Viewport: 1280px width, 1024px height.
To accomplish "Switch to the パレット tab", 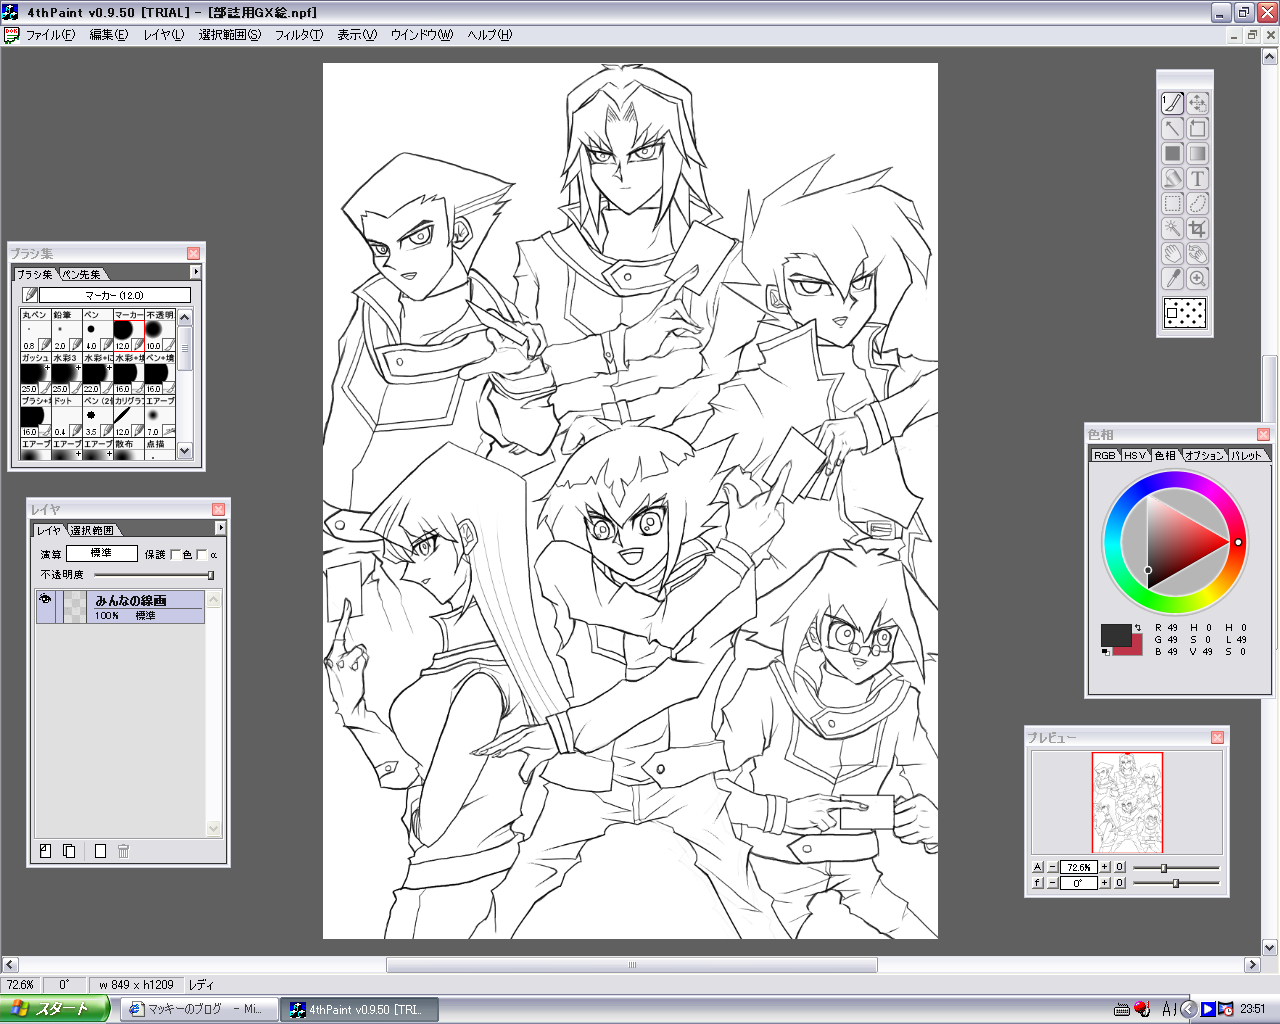I will [1246, 455].
